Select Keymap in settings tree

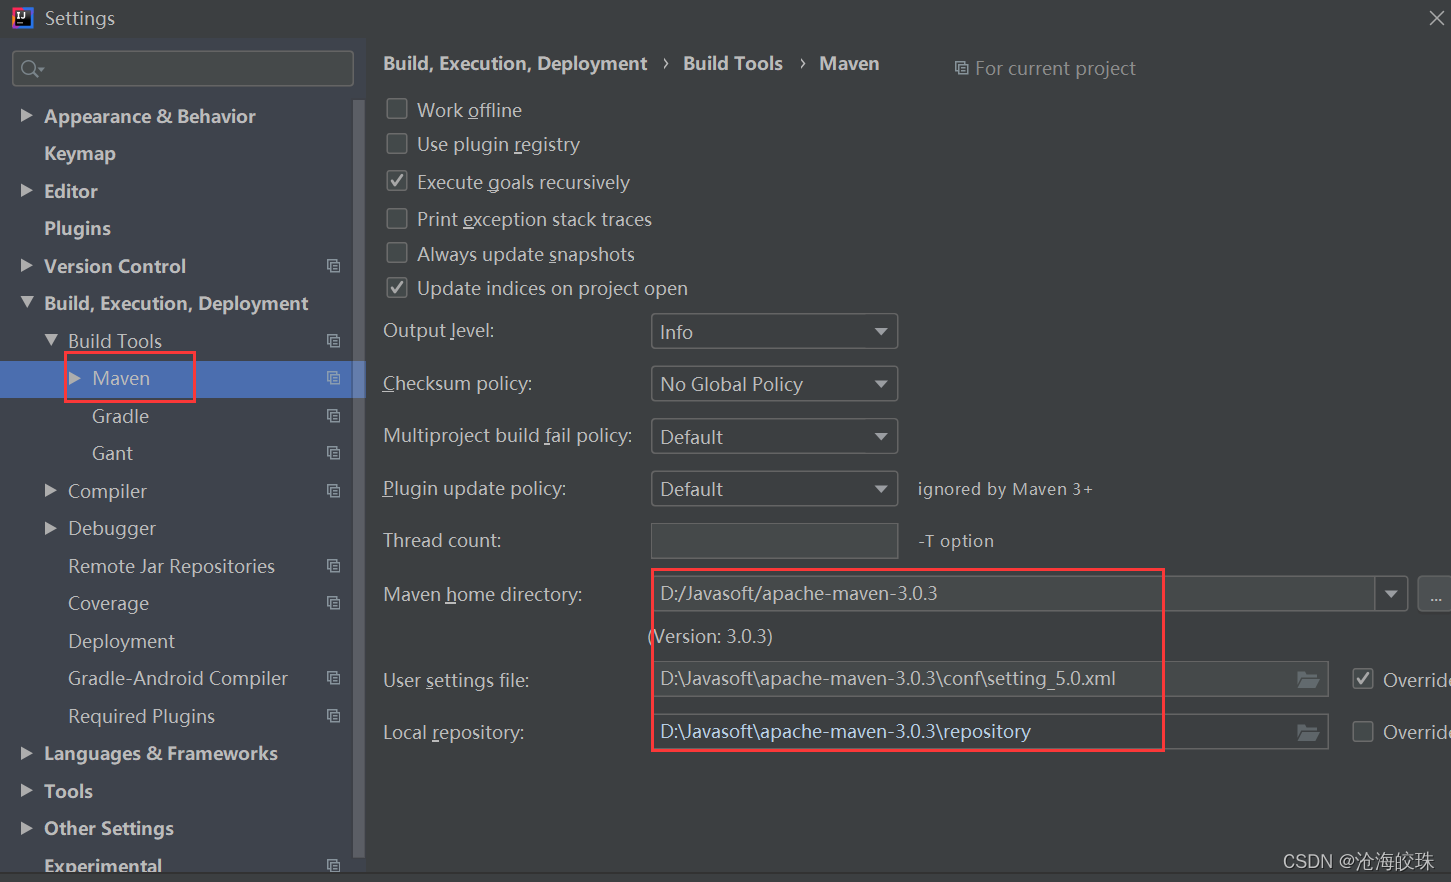pos(80,154)
